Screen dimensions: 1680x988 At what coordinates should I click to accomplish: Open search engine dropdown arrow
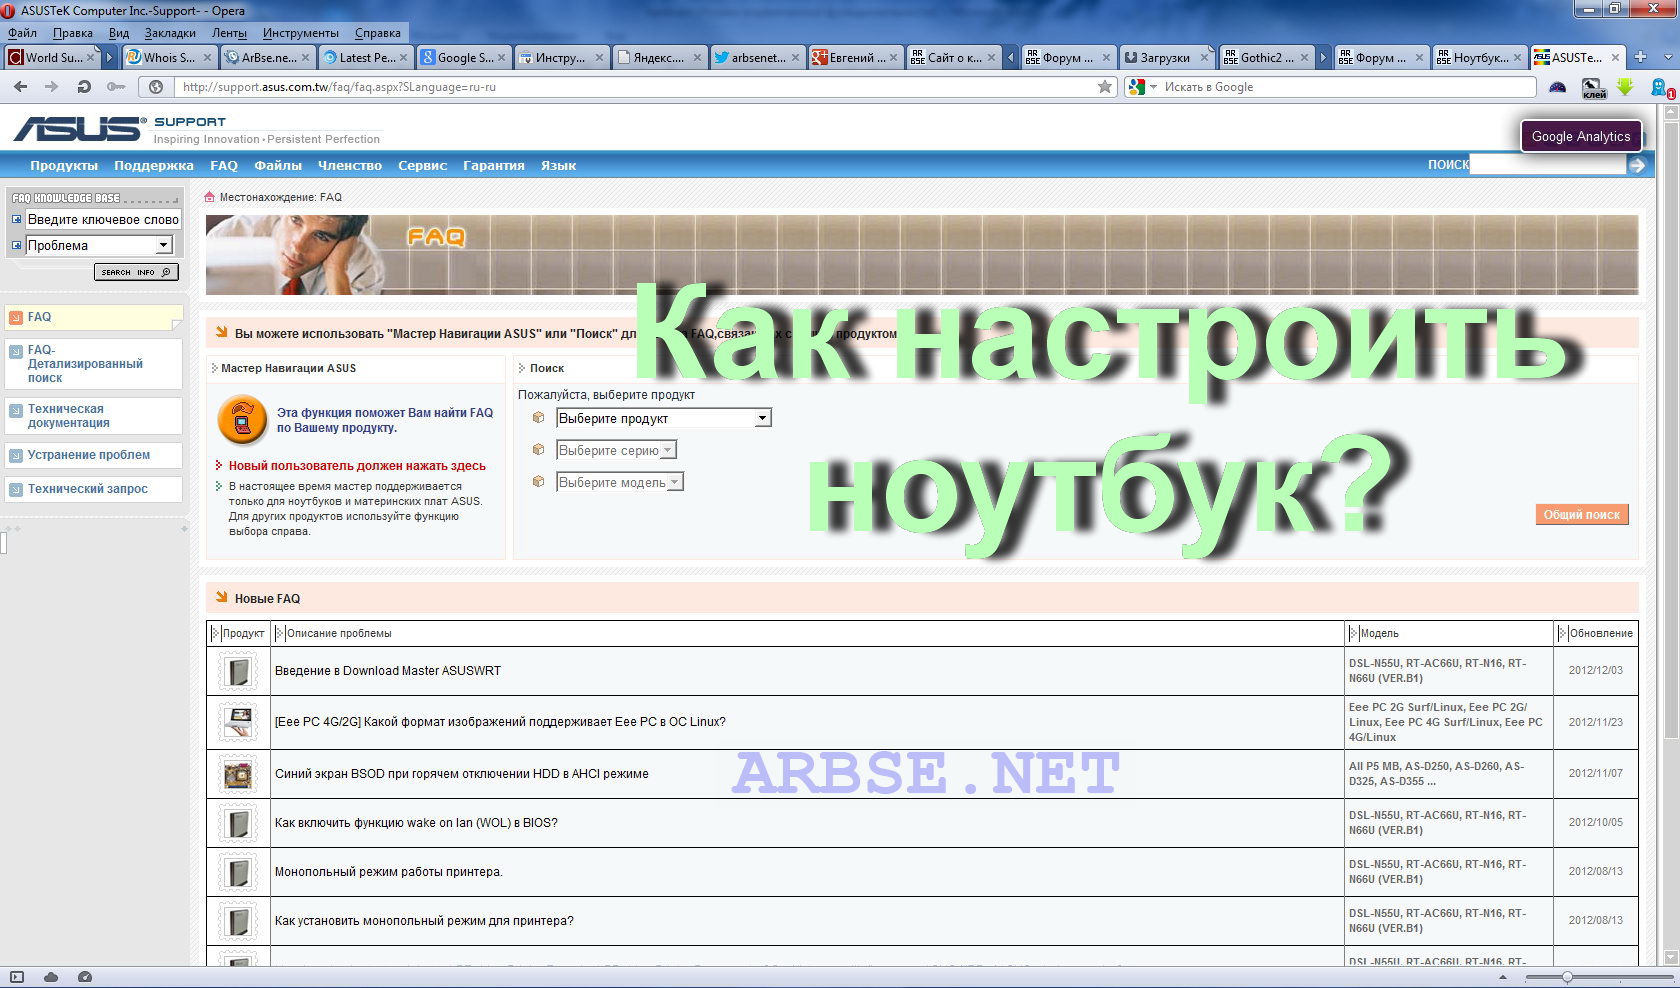(x=1153, y=87)
